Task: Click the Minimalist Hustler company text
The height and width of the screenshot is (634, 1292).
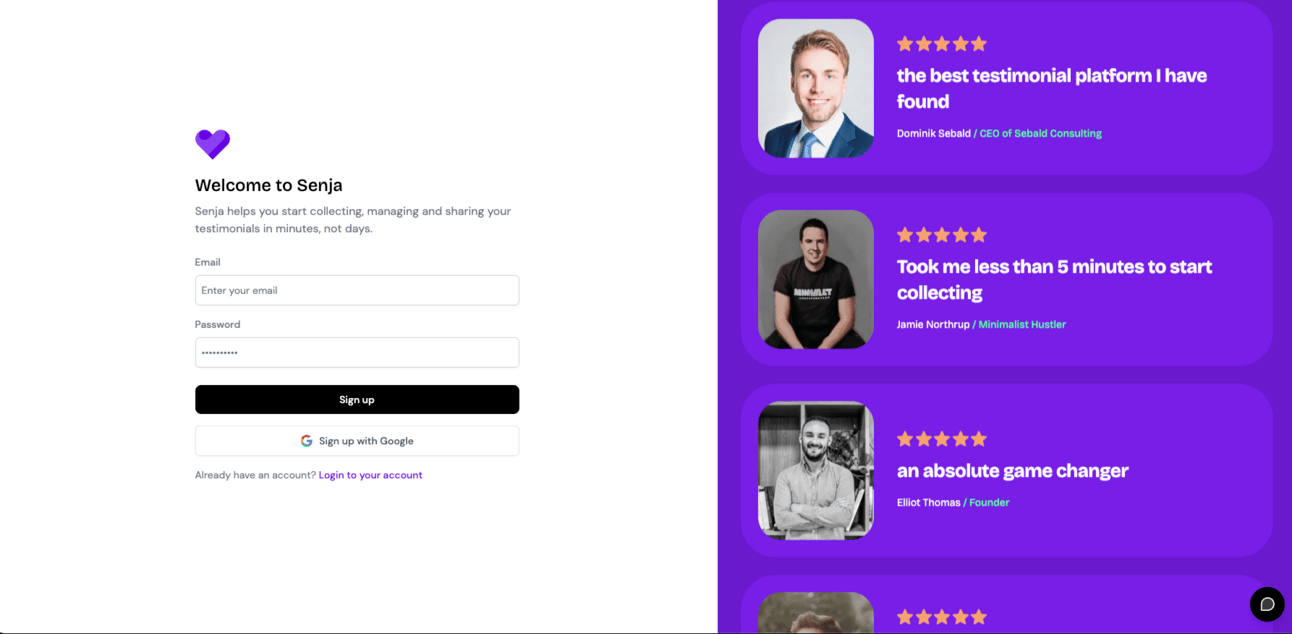Action: [x=1022, y=324]
